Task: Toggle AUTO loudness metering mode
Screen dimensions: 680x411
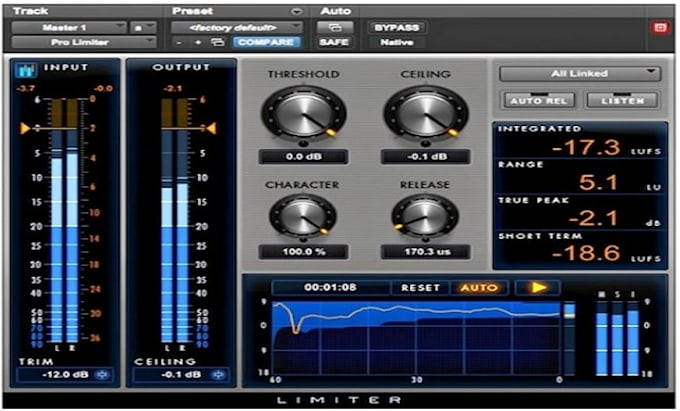Action: [x=479, y=288]
